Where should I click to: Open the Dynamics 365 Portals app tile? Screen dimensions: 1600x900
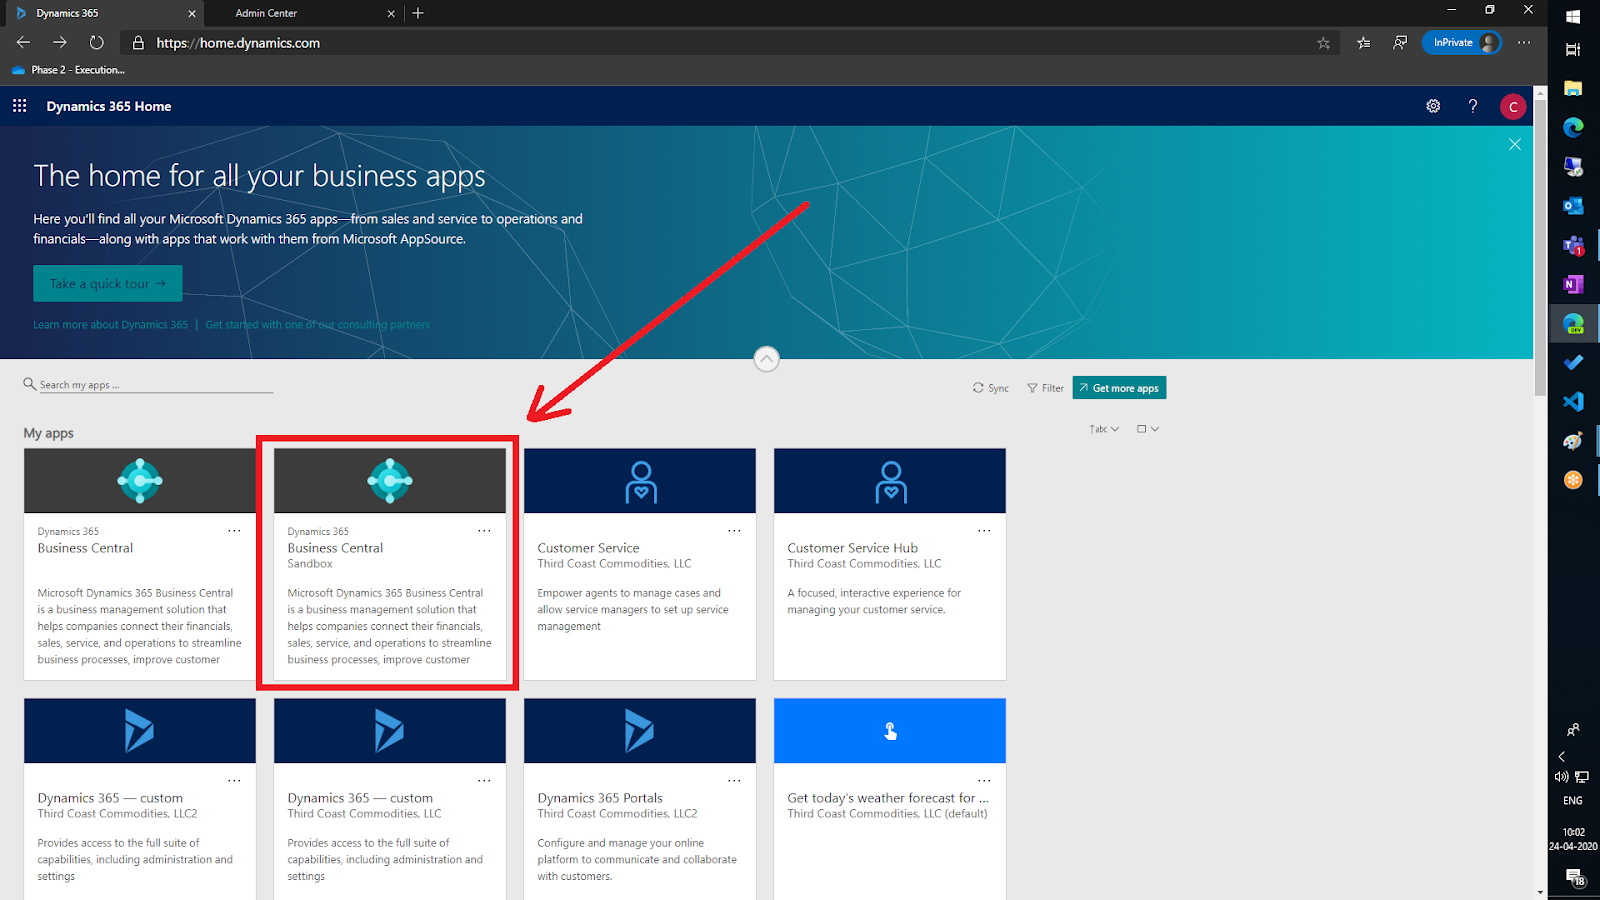[640, 799]
